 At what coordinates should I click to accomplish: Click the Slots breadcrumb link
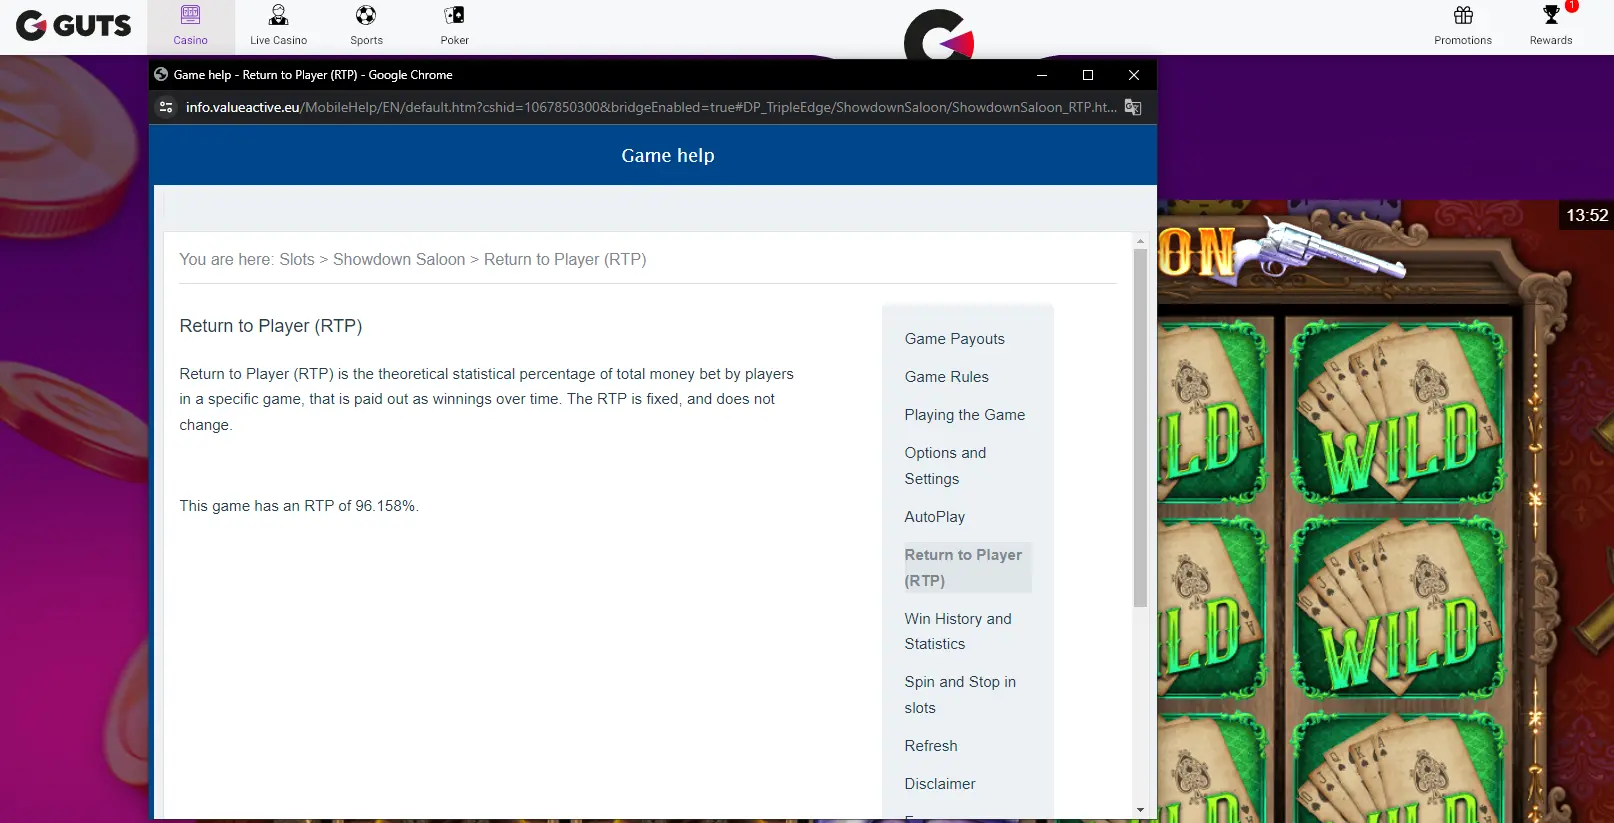coord(297,260)
